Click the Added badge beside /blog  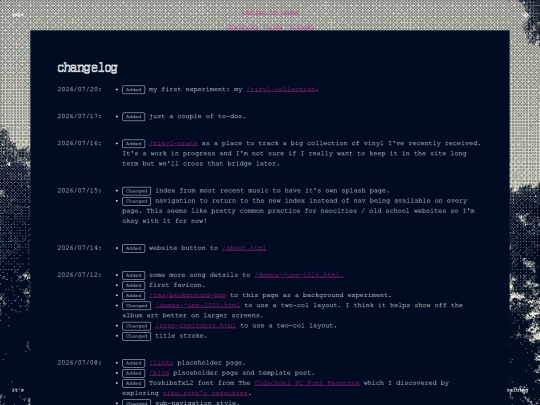pyautogui.click(x=134, y=373)
